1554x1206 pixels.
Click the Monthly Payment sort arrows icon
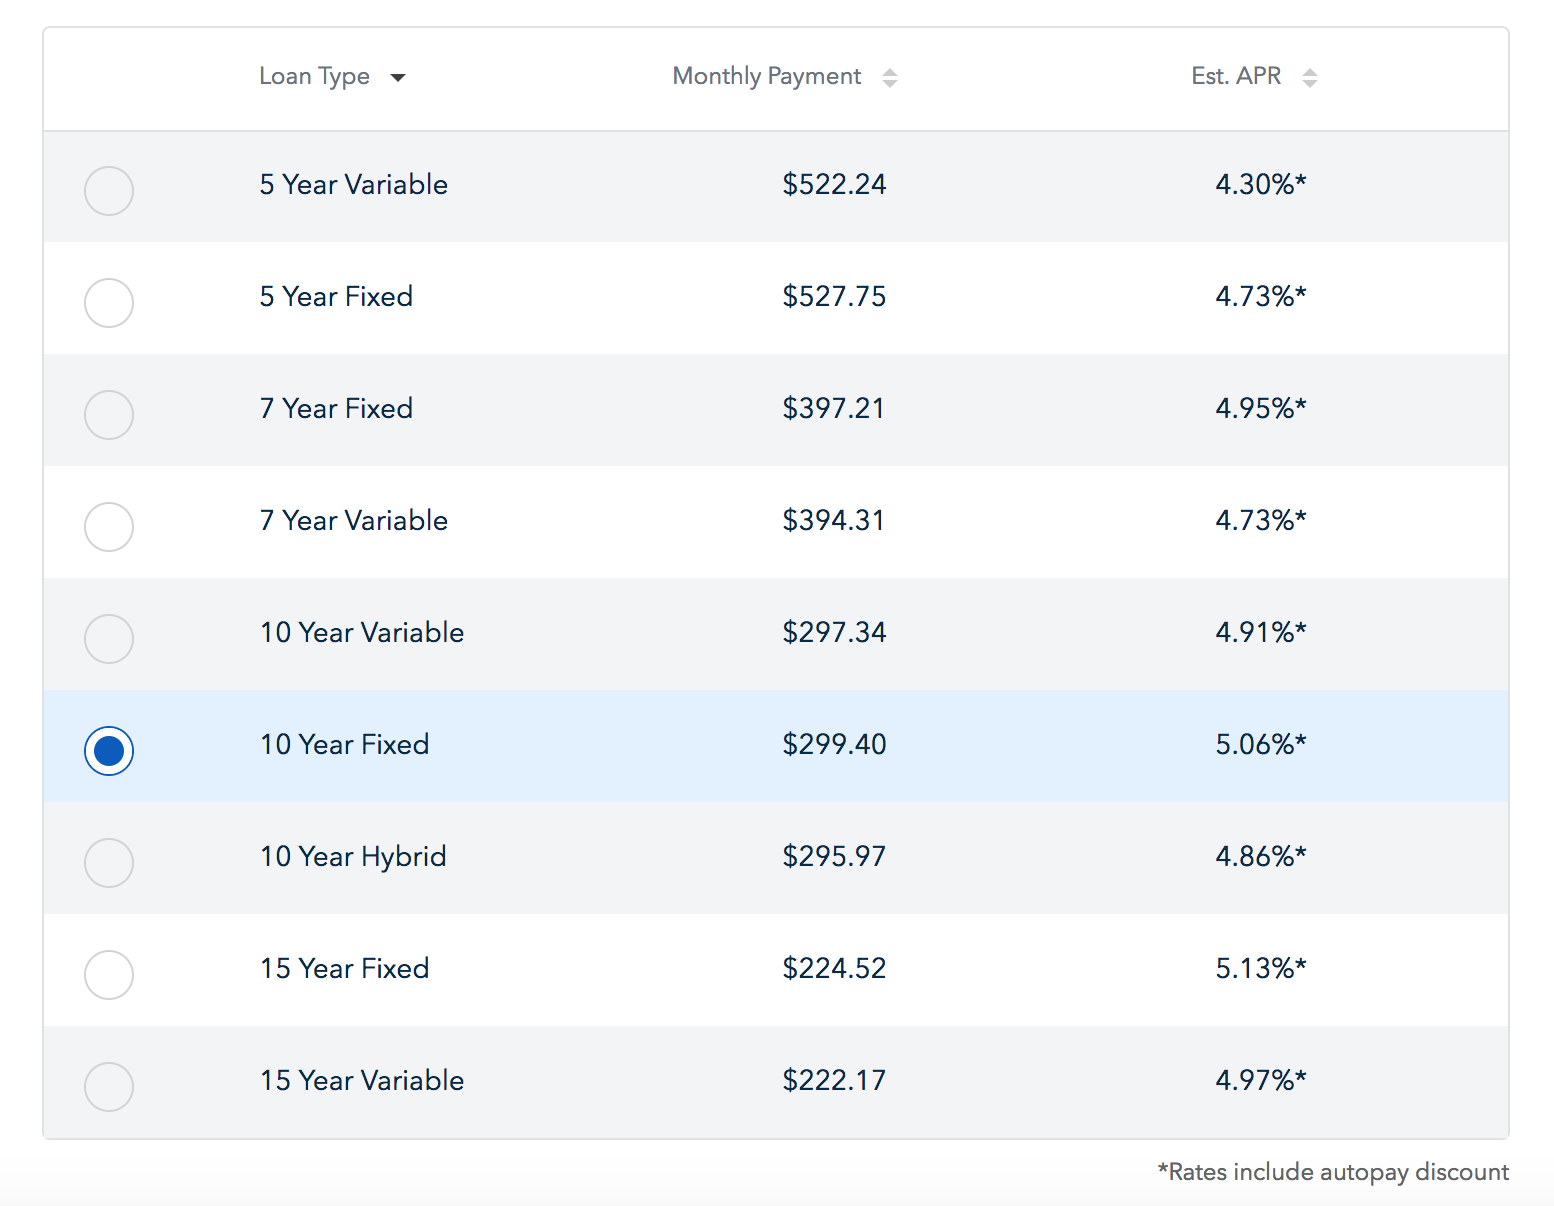click(889, 78)
